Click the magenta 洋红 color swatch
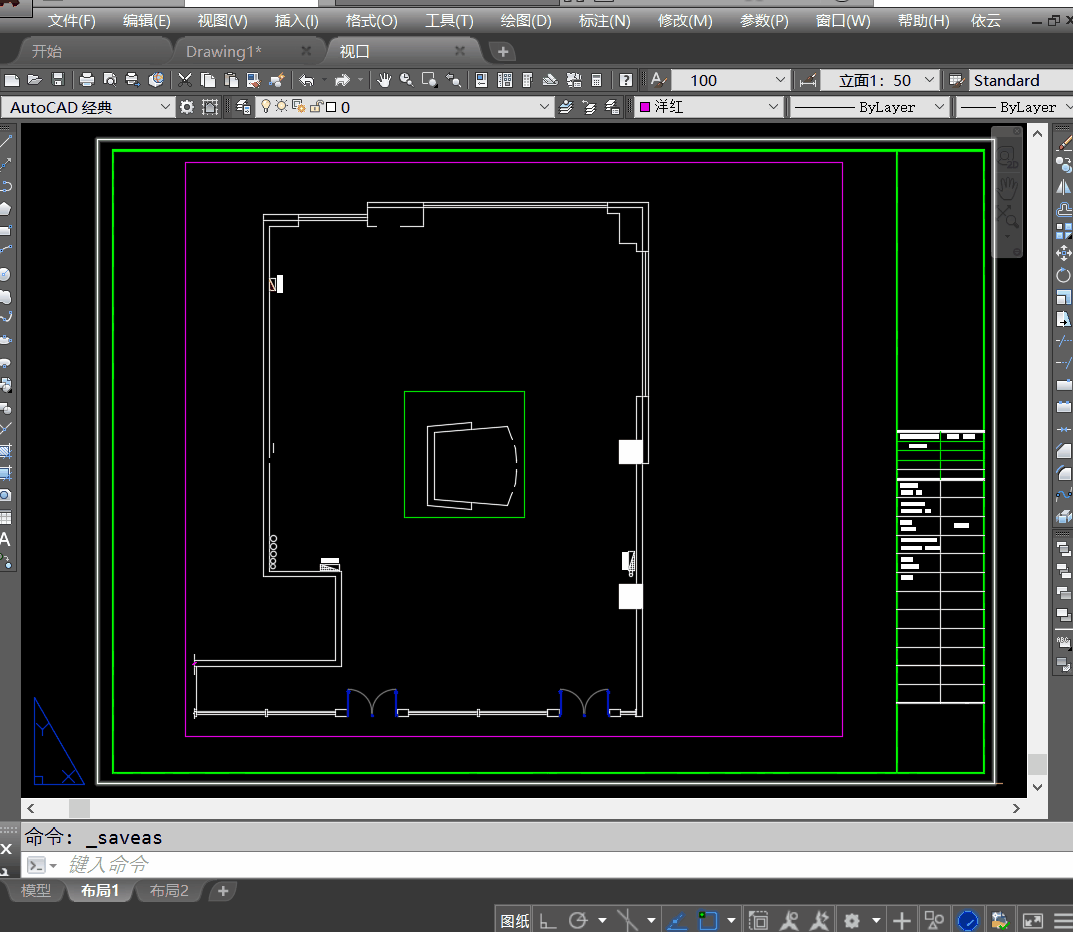The width and height of the screenshot is (1073, 932). point(645,107)
